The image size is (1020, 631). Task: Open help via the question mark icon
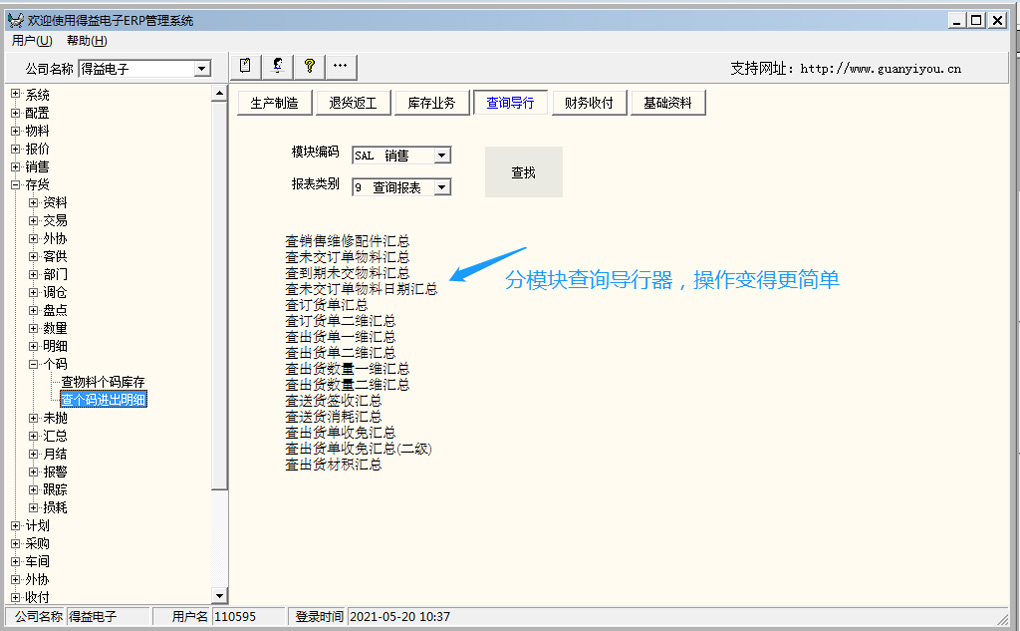(309, 66)
